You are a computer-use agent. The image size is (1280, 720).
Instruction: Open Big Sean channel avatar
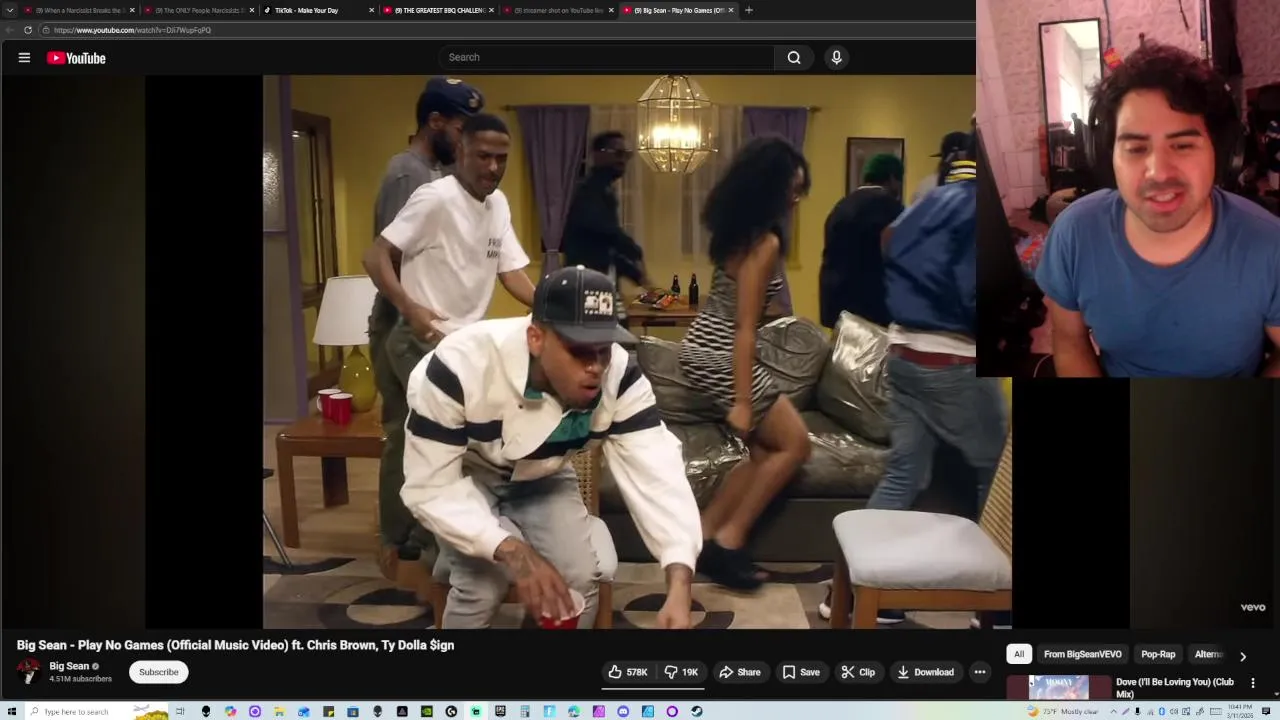click(x=28, y=671)
